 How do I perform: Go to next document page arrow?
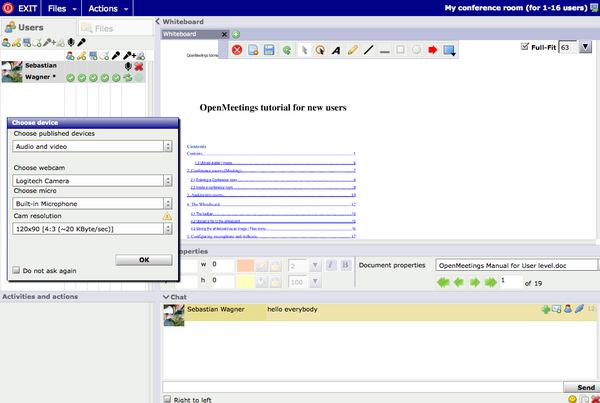pos(474,282)
